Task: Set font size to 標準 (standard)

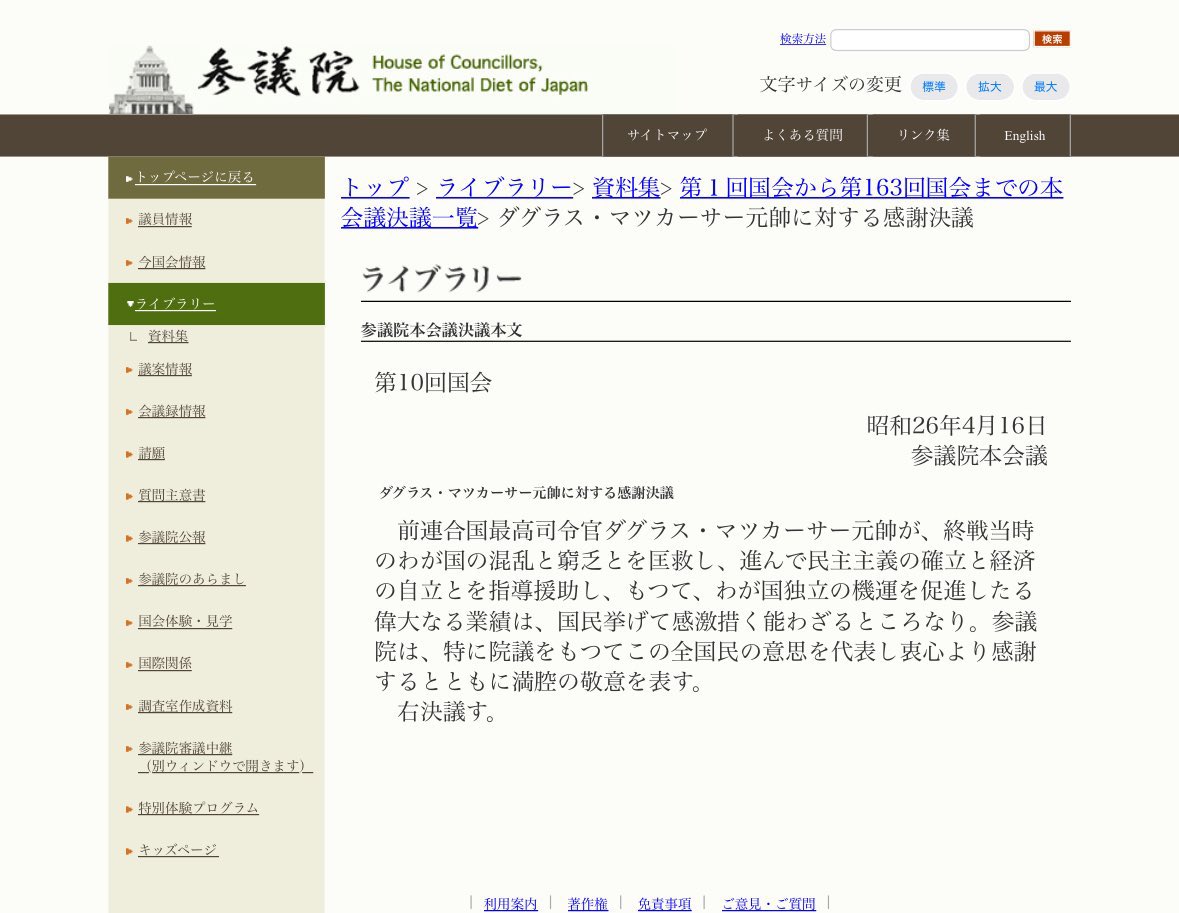Action: pos(933,87)
